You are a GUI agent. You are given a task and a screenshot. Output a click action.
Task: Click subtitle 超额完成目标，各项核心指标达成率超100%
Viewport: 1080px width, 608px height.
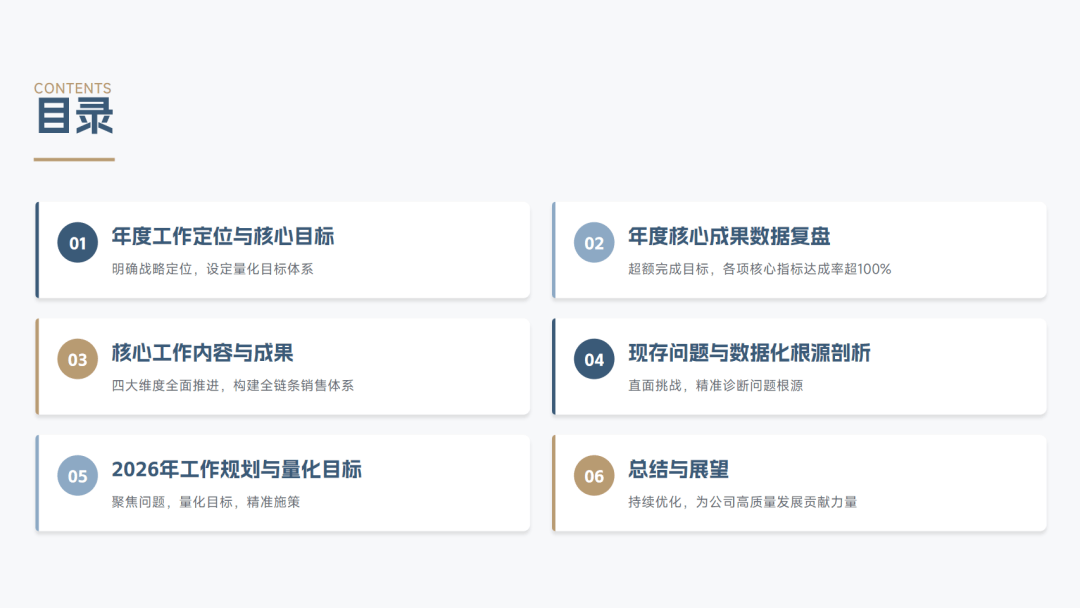pyautogui.click(x=759, y=269)
